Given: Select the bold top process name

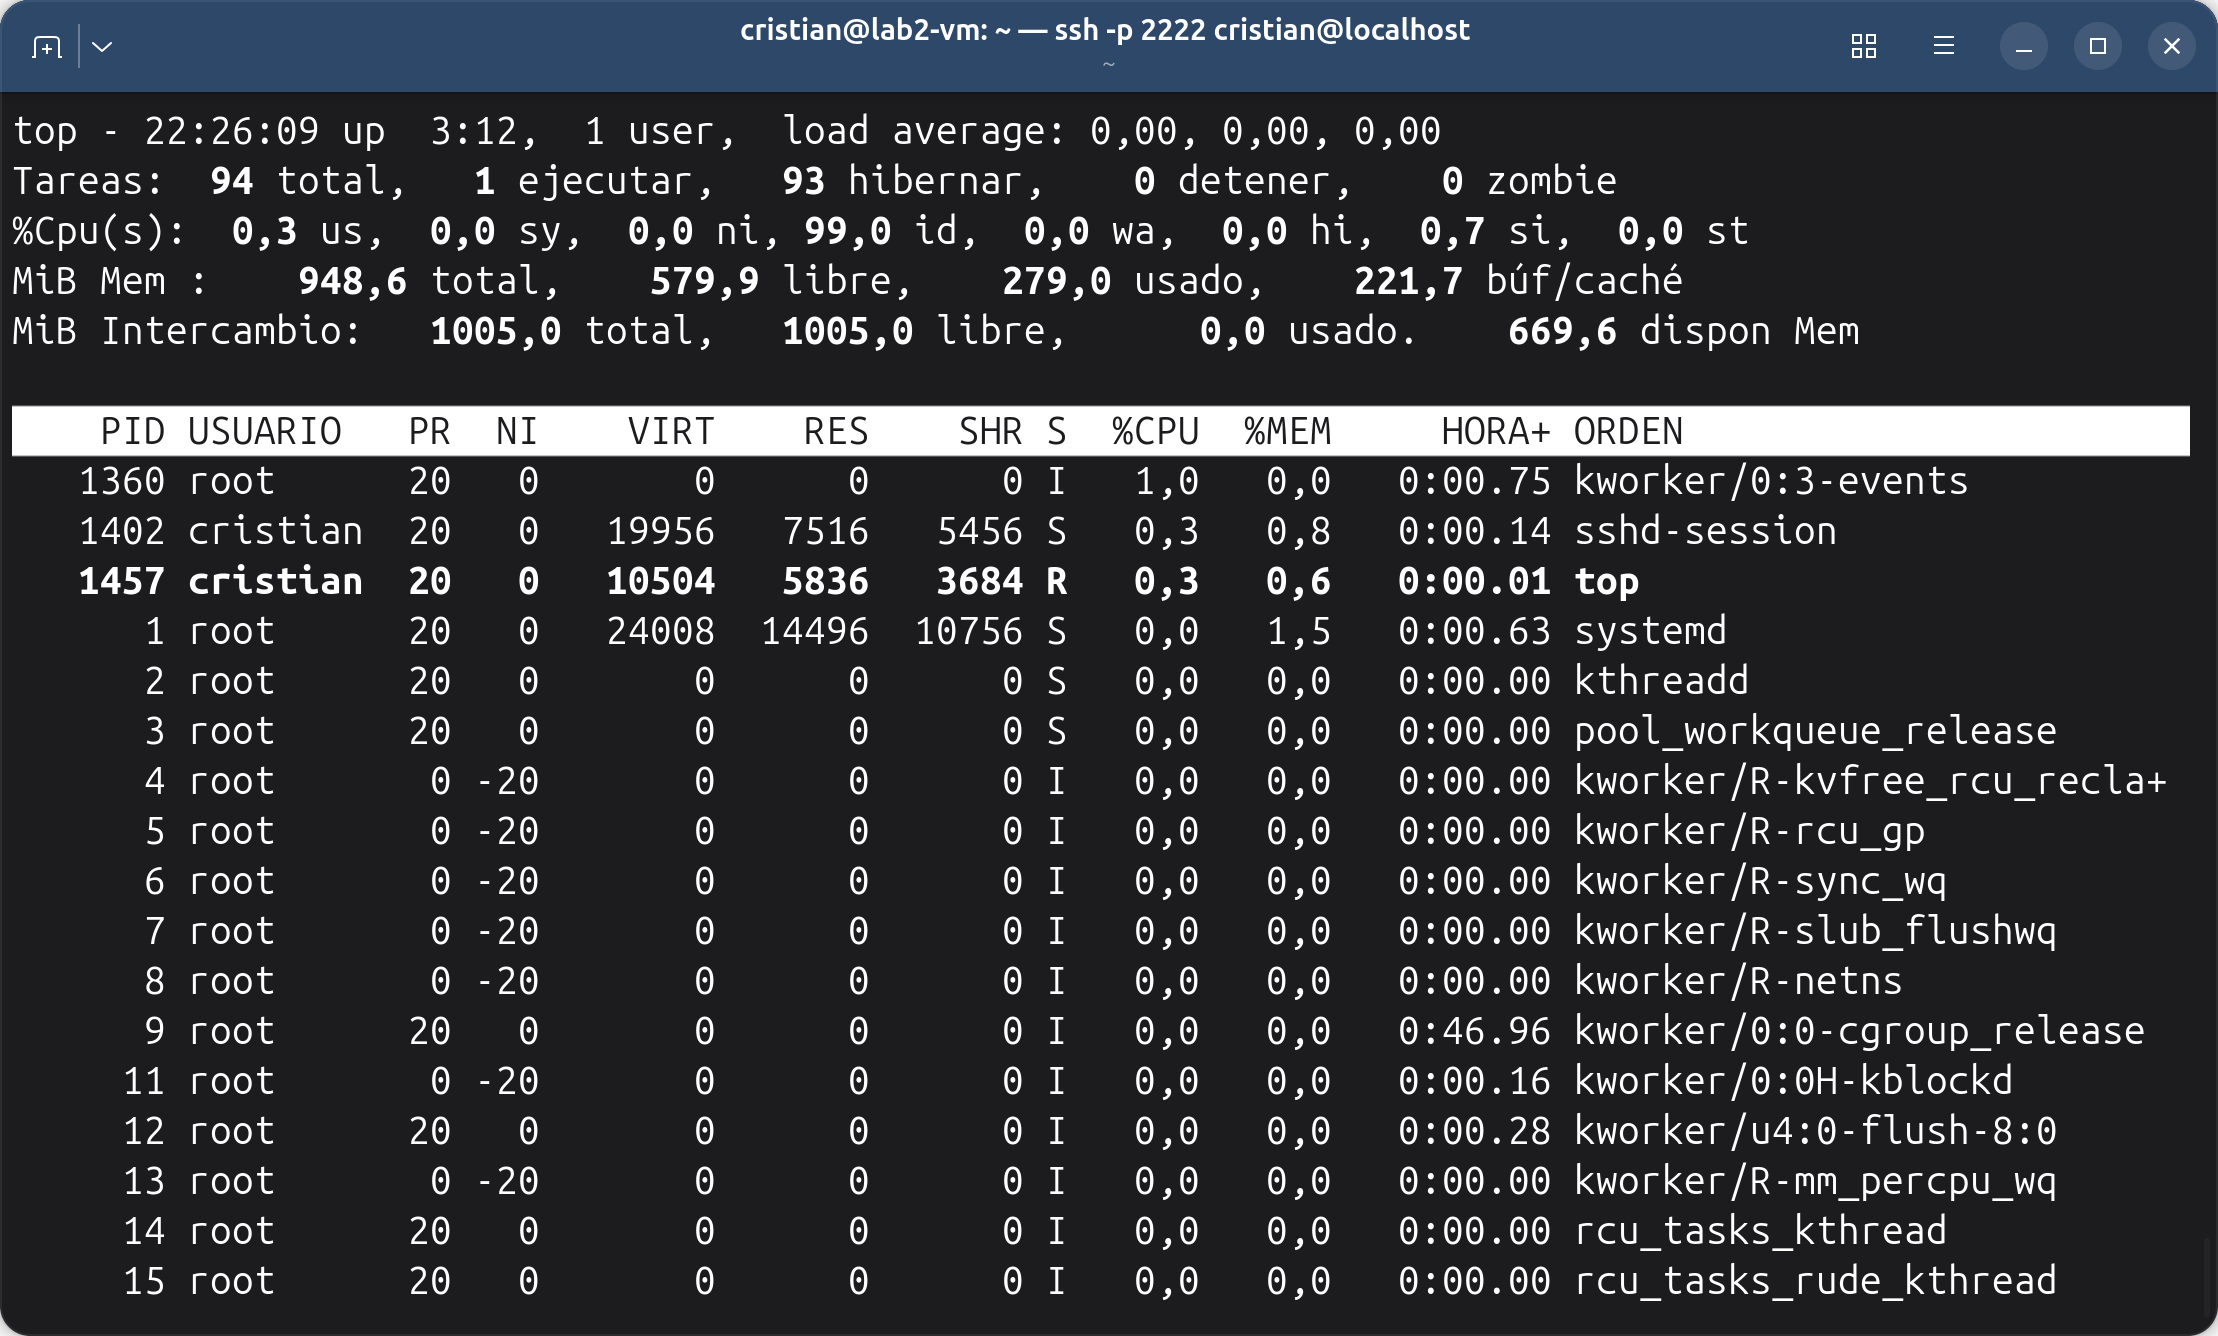Looking at the screenshot, I should (1606, 582).
